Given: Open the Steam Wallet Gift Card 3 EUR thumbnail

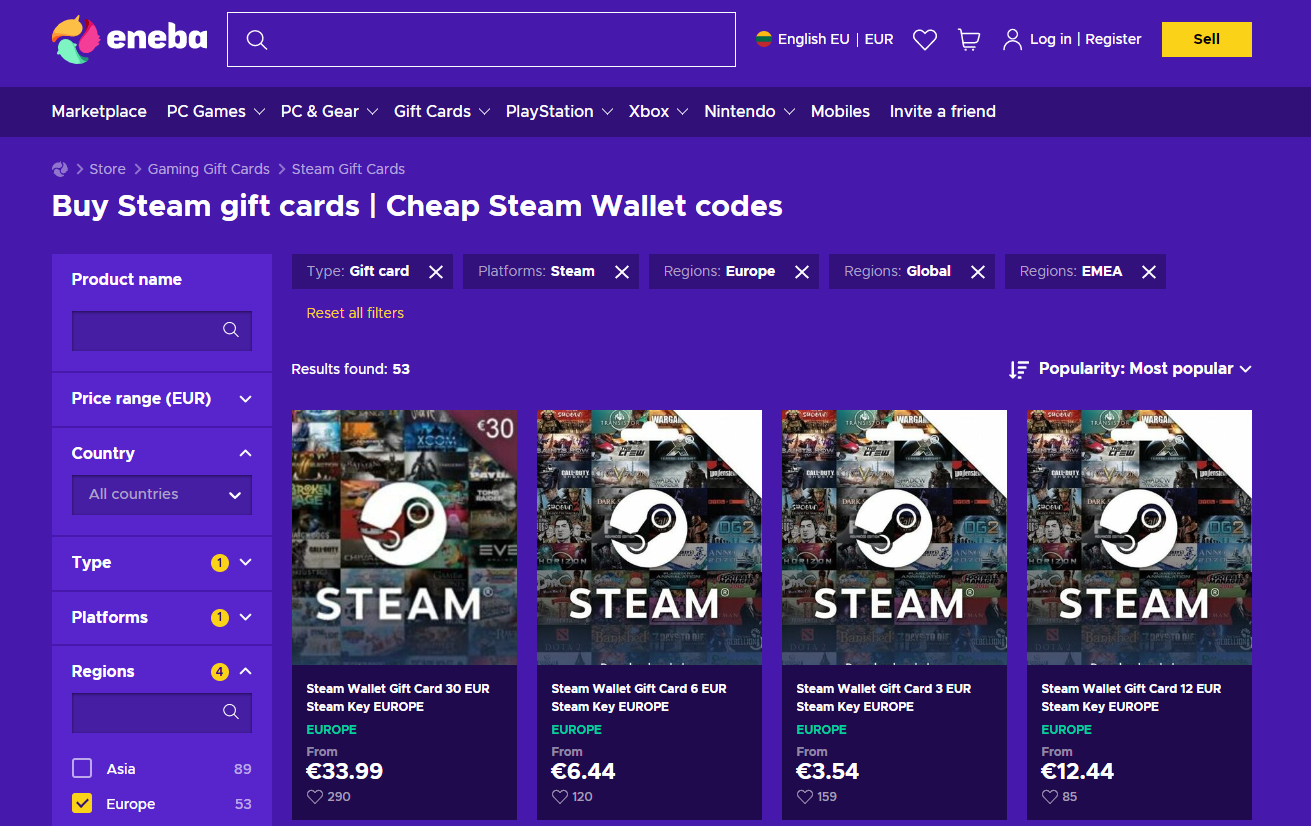Looking at the screenshot, I should click(894, 537).
